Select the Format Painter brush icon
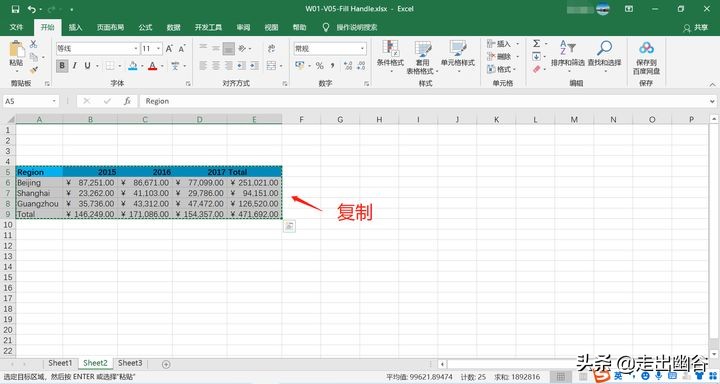 point(34,70)
